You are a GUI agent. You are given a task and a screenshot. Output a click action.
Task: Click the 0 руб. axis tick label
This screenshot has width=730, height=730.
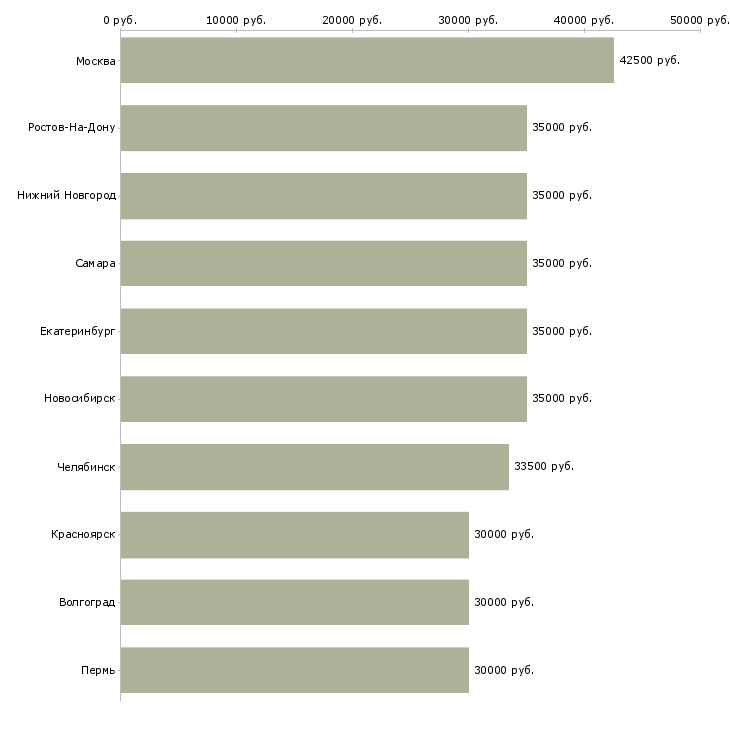tap(120, 20)
